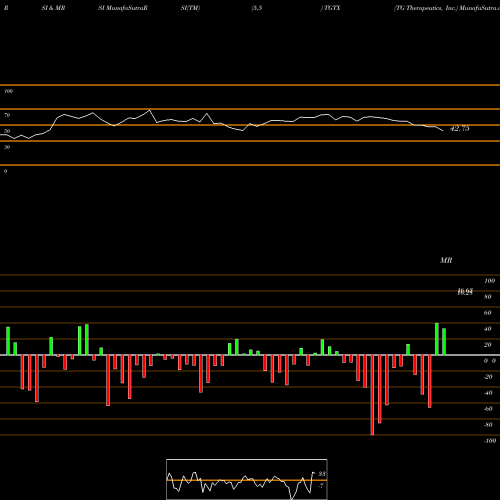Click the 'SI & MR' header text

point(53,8)
